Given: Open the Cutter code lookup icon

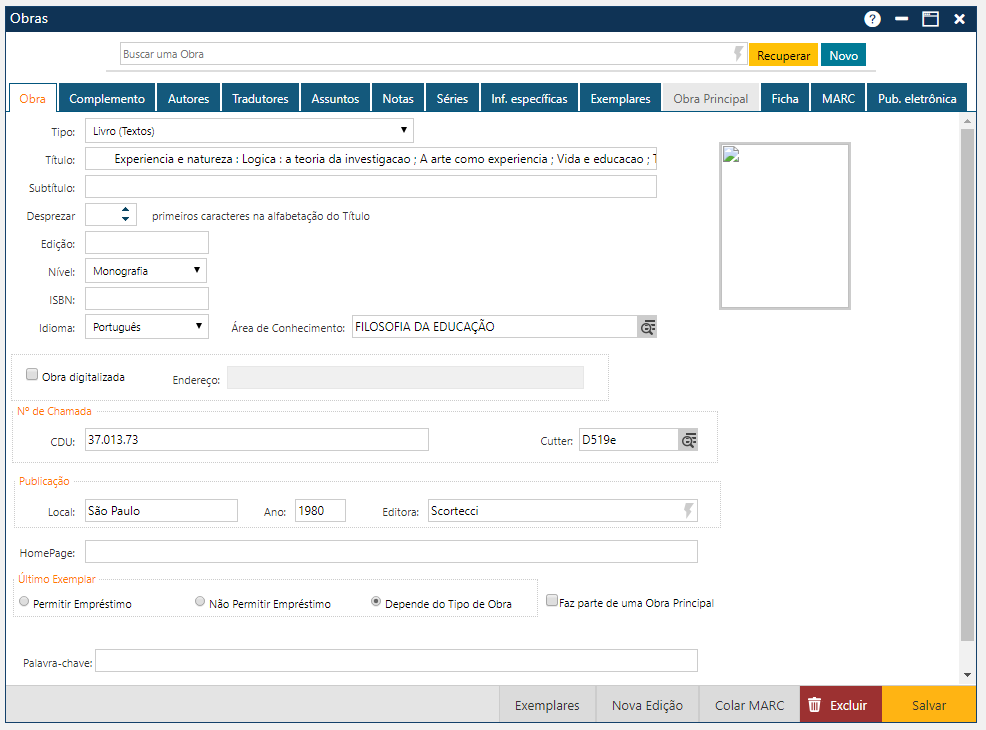Looking at the screenshot, I should [687, 439].
